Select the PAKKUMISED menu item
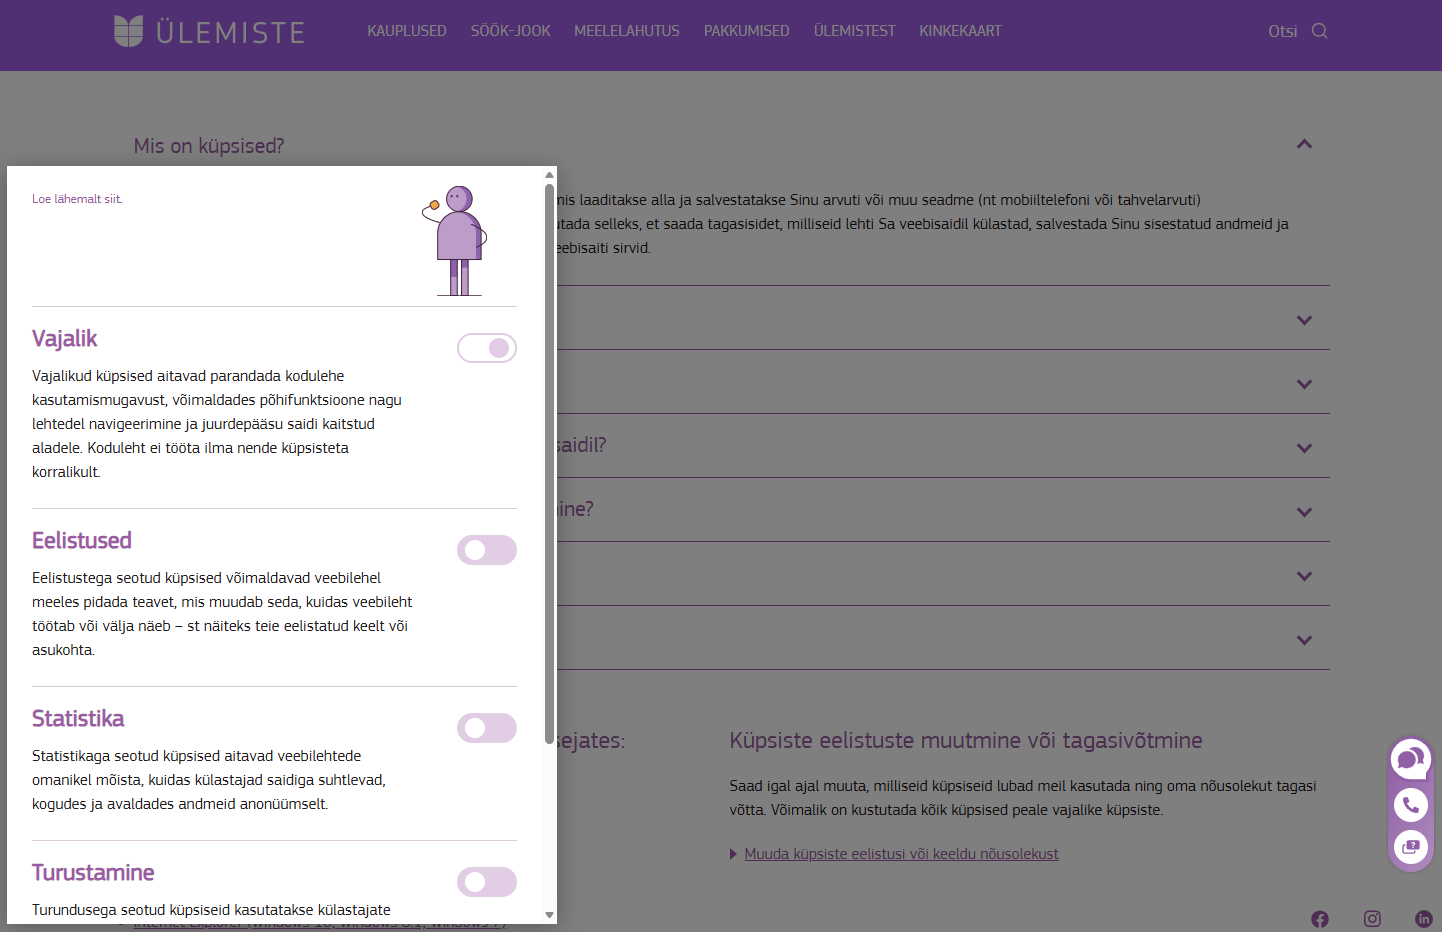1442x932 pixels. [747, 31]
